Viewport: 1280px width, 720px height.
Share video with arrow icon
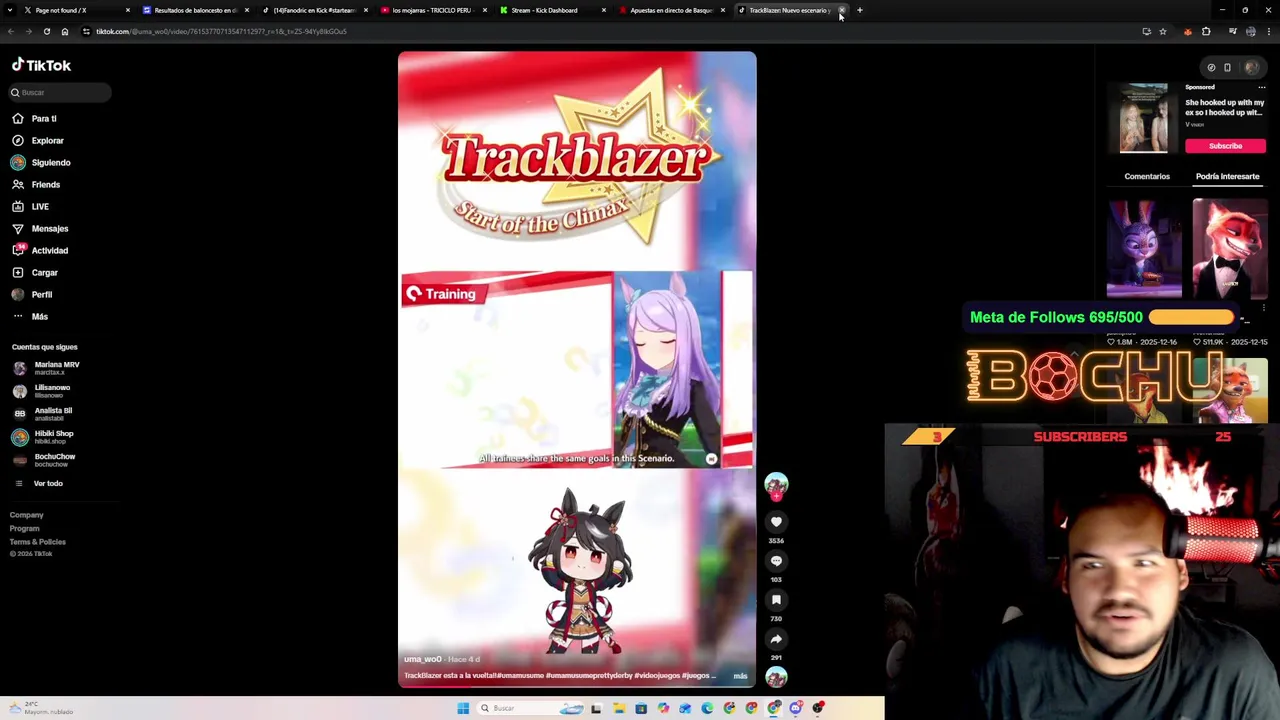click(776, 638)
